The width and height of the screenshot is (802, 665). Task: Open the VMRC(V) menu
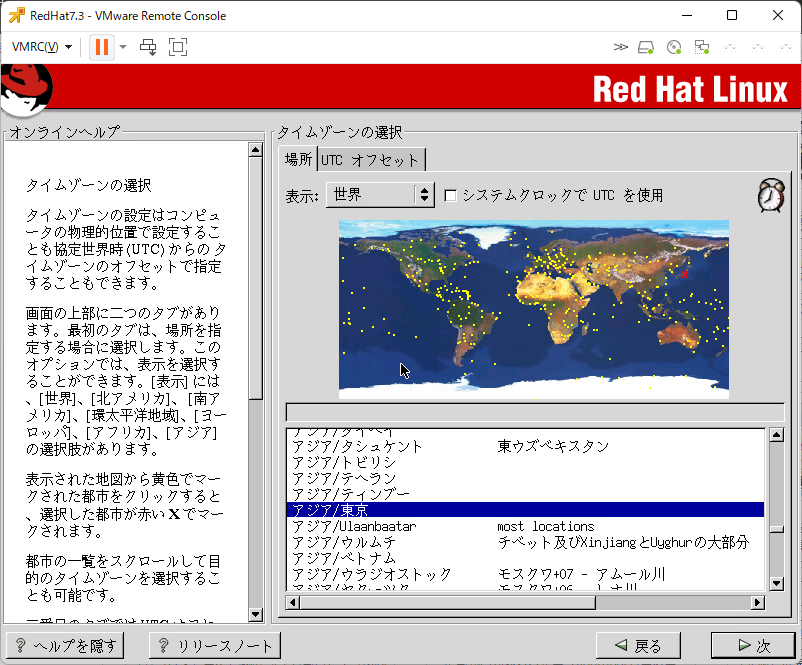(x=42, y=47)
